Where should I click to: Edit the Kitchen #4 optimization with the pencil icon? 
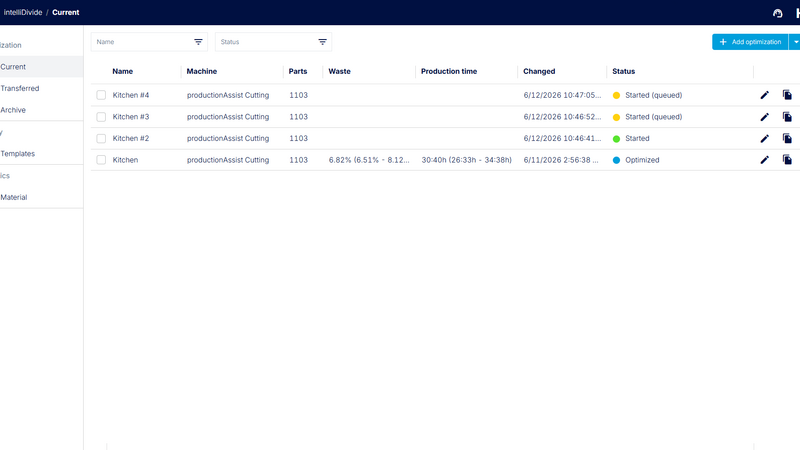pos(764,95)
